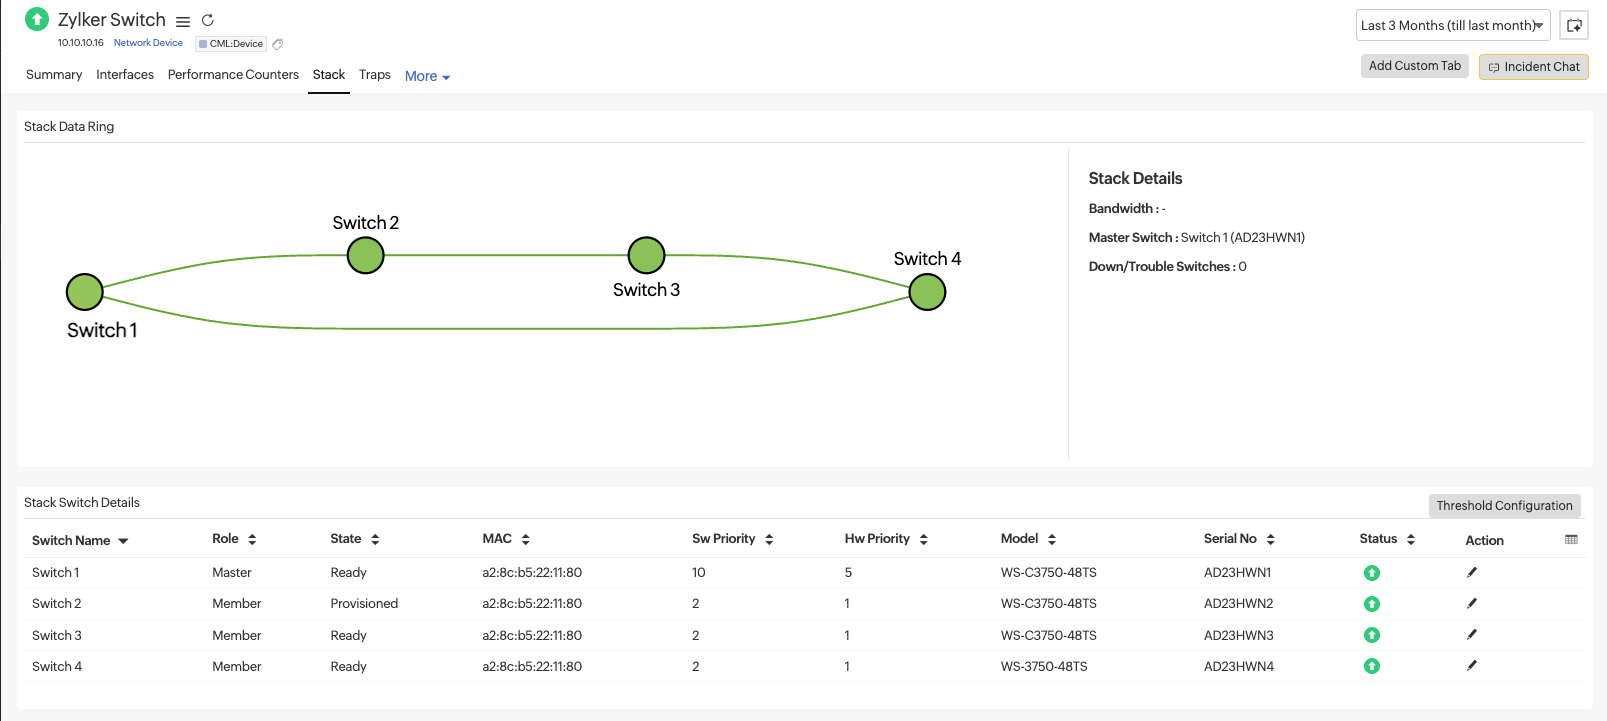Click the Switch 4 node in ring diagram
The image size is (1607, 721).
tap(927, 292)
